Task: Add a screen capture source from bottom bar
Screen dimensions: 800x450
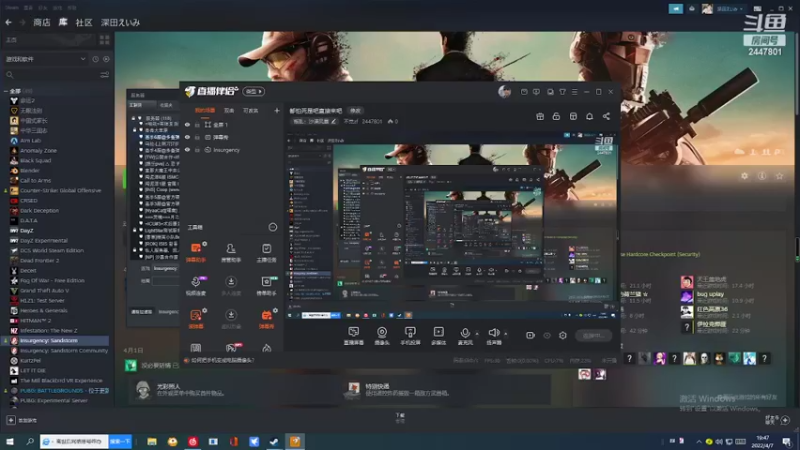Action: pos(354,336)
